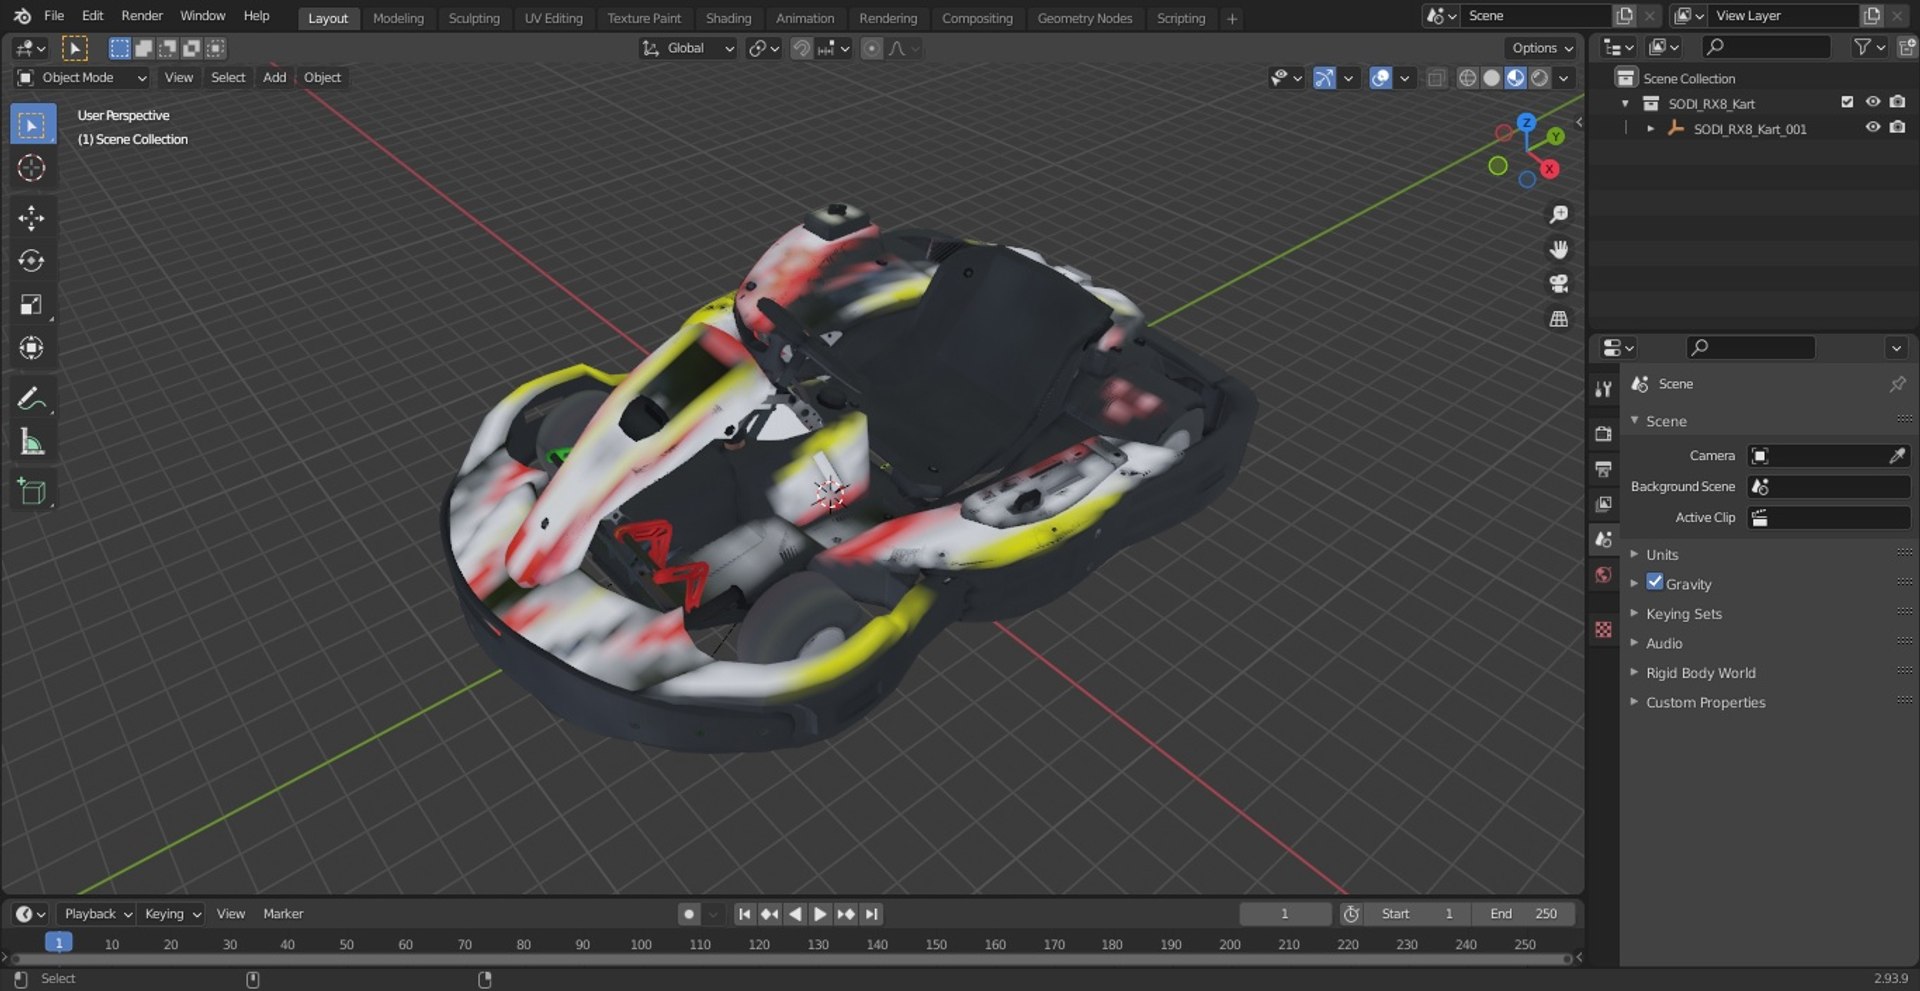Image resolution: width=1920 pixels, height=991 pixels.
Task: Expand the Units panel
Action: [1662, 554]
